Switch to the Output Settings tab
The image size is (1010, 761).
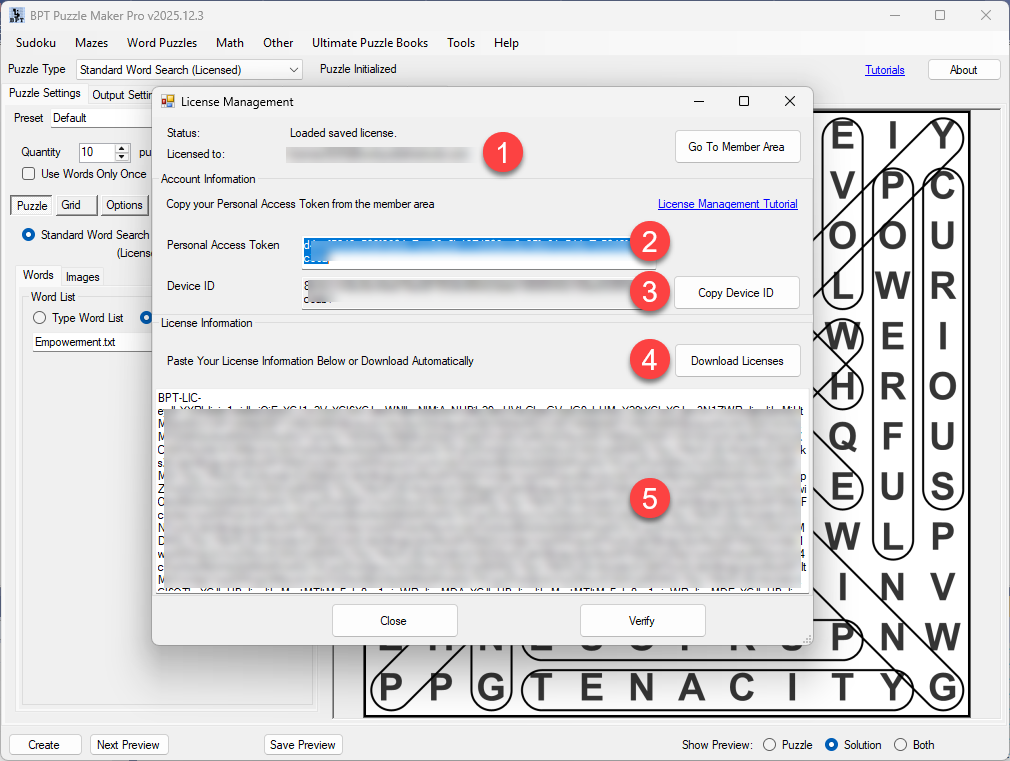tap(122, 94)
